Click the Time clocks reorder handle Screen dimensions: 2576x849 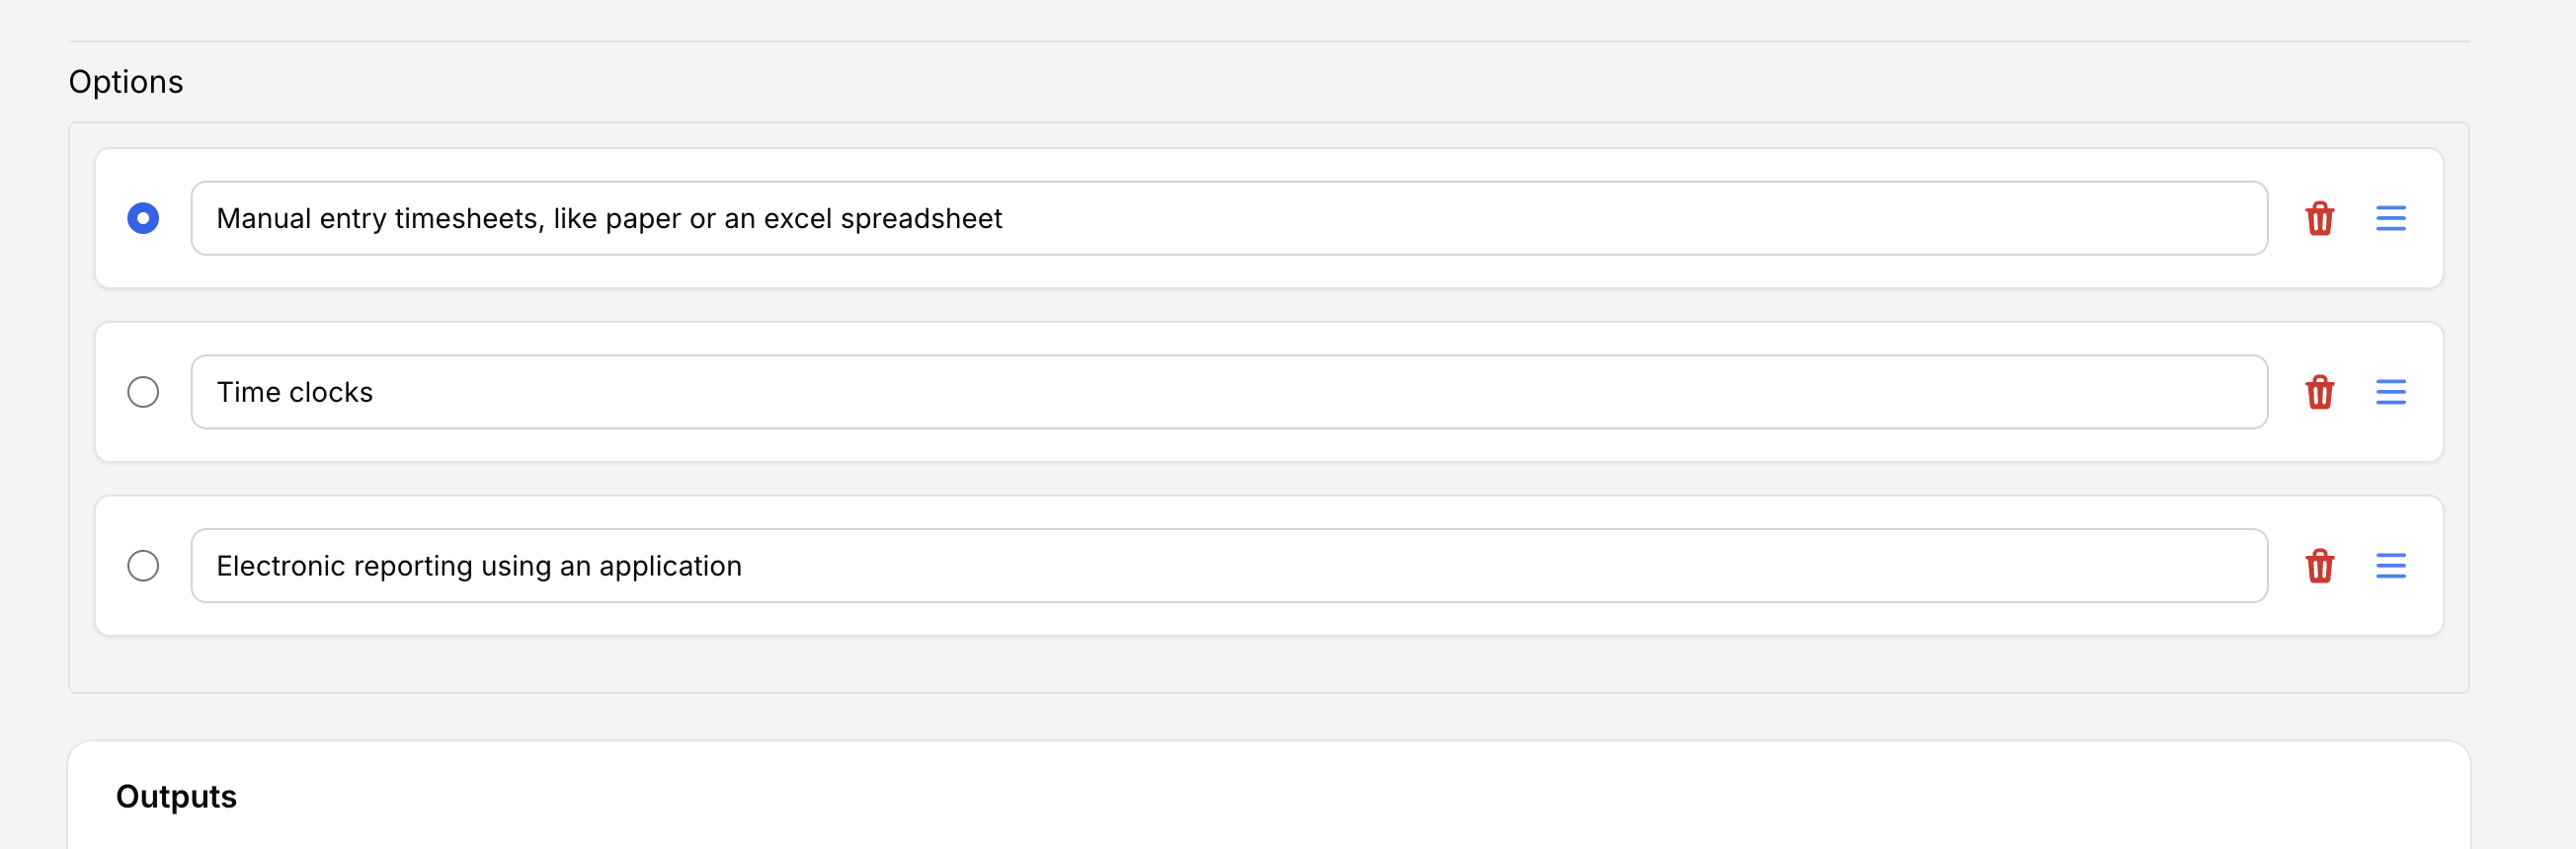pos(2390,392)
